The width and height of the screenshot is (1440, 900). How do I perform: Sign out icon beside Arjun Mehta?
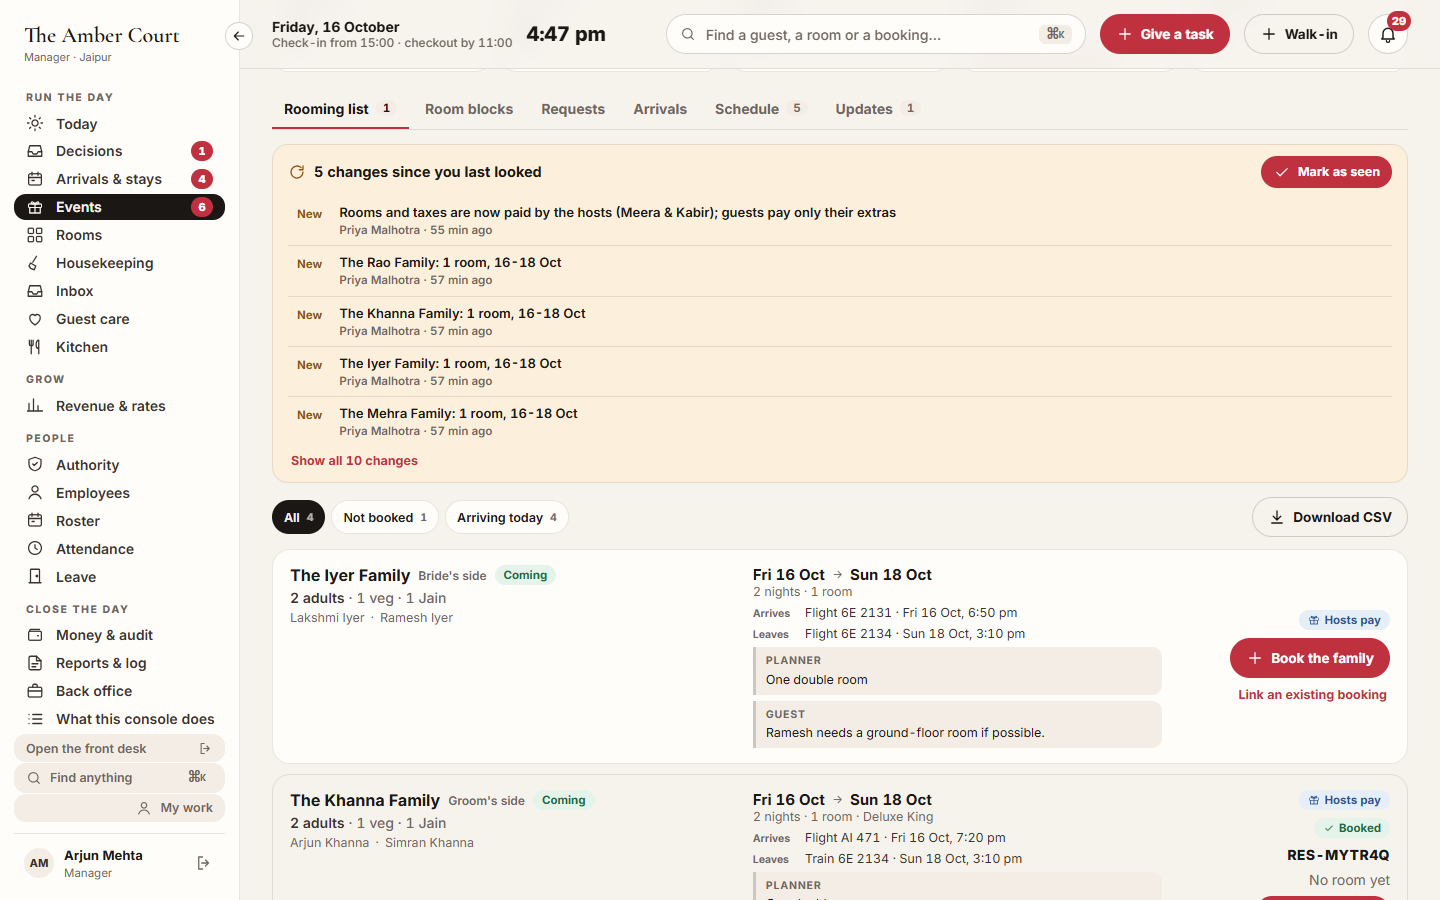[204, 863]
